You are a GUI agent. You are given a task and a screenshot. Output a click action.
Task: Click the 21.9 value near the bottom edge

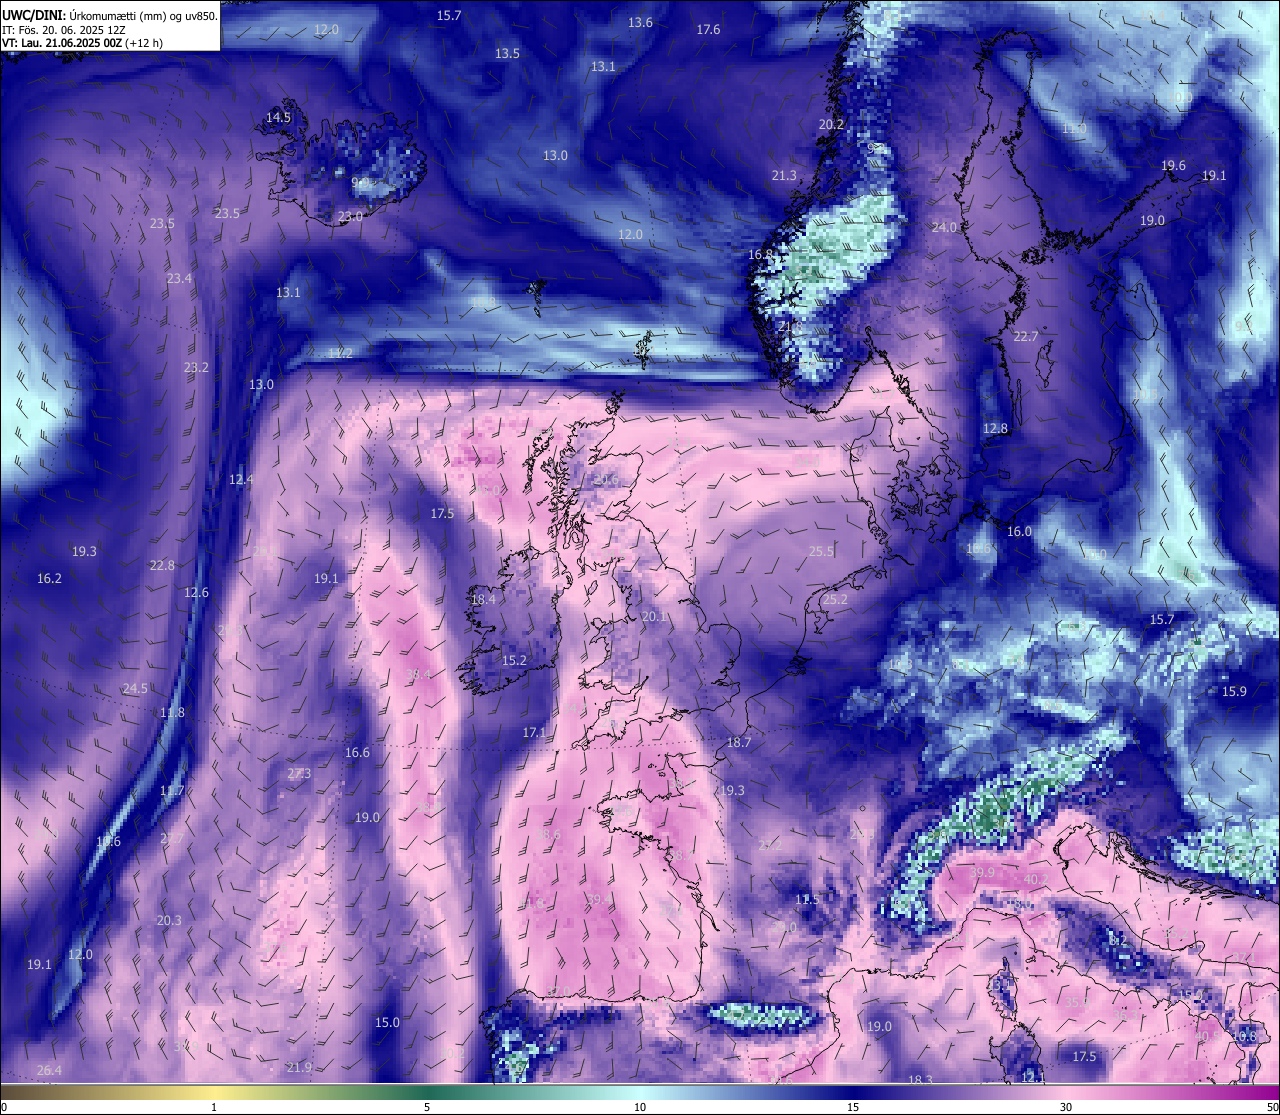point(299,1067)
